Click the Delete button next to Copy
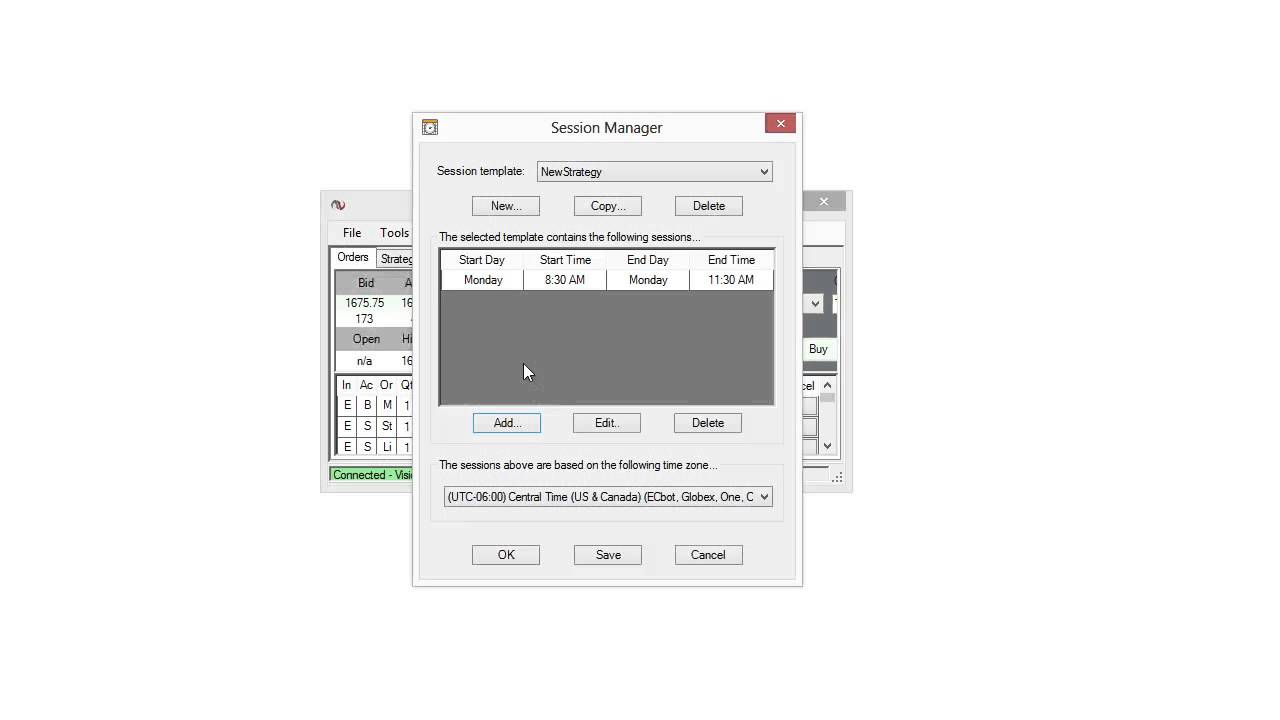This screenshot has width=1280, height=720. pos(708,205)
